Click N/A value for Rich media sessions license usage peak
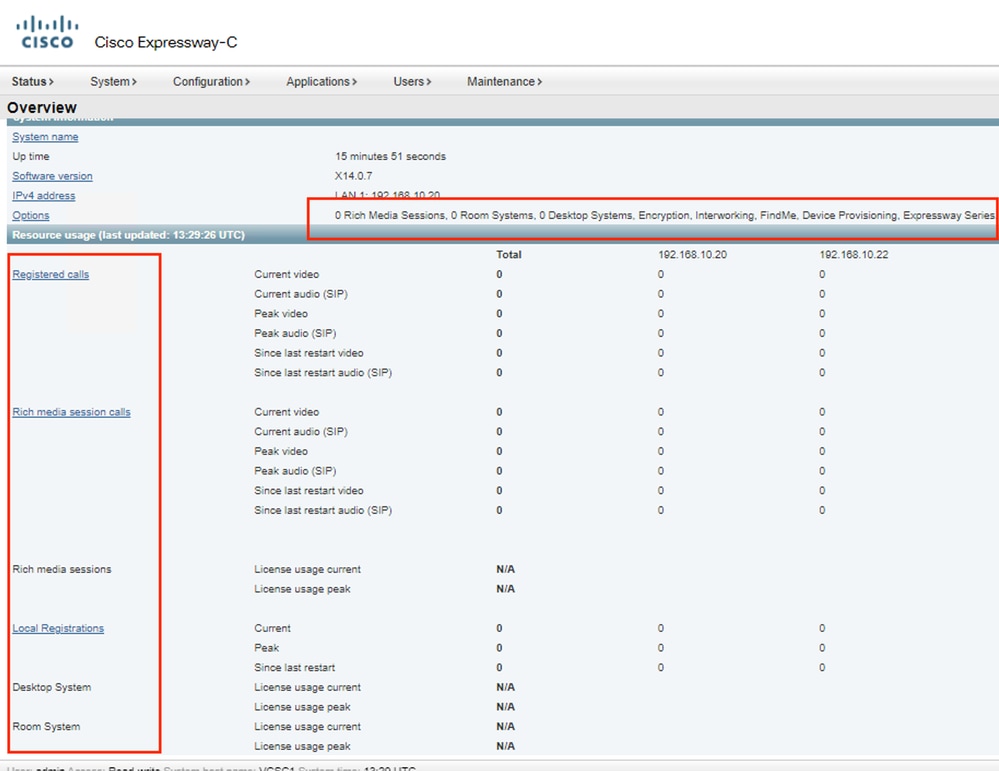 coord(505,589)
